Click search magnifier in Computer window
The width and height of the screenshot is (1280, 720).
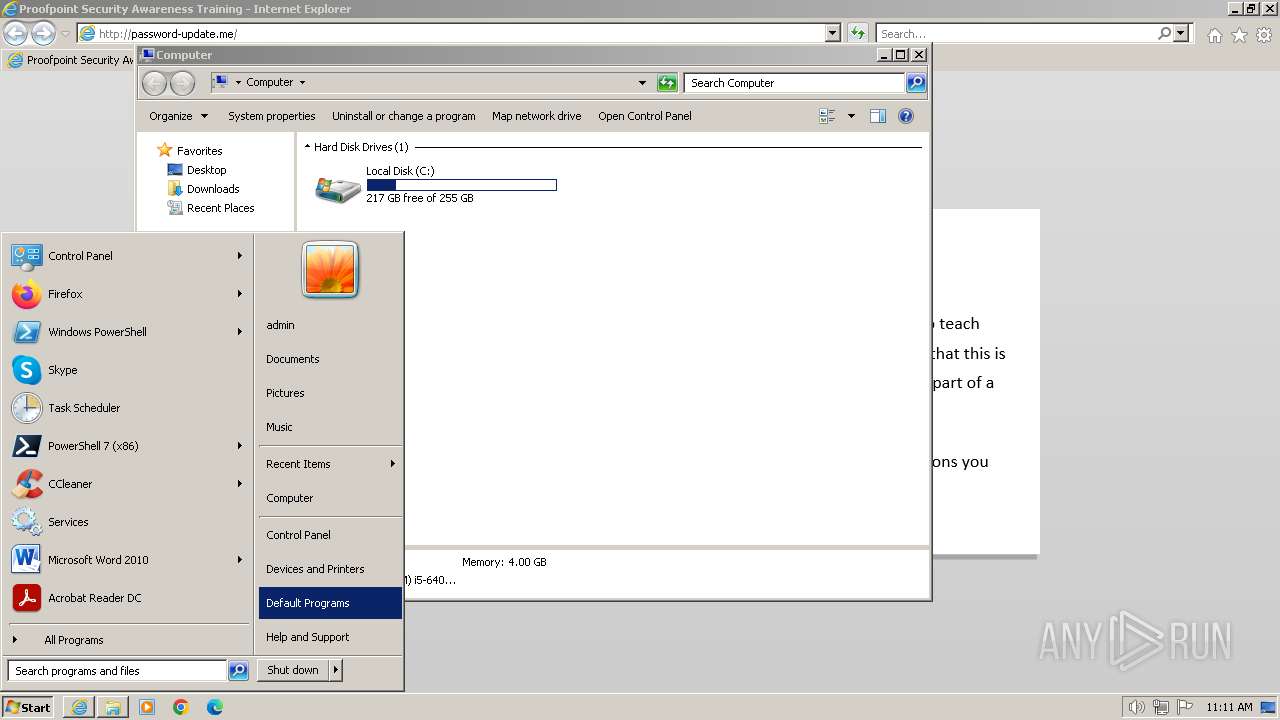[x=916, y=83]
